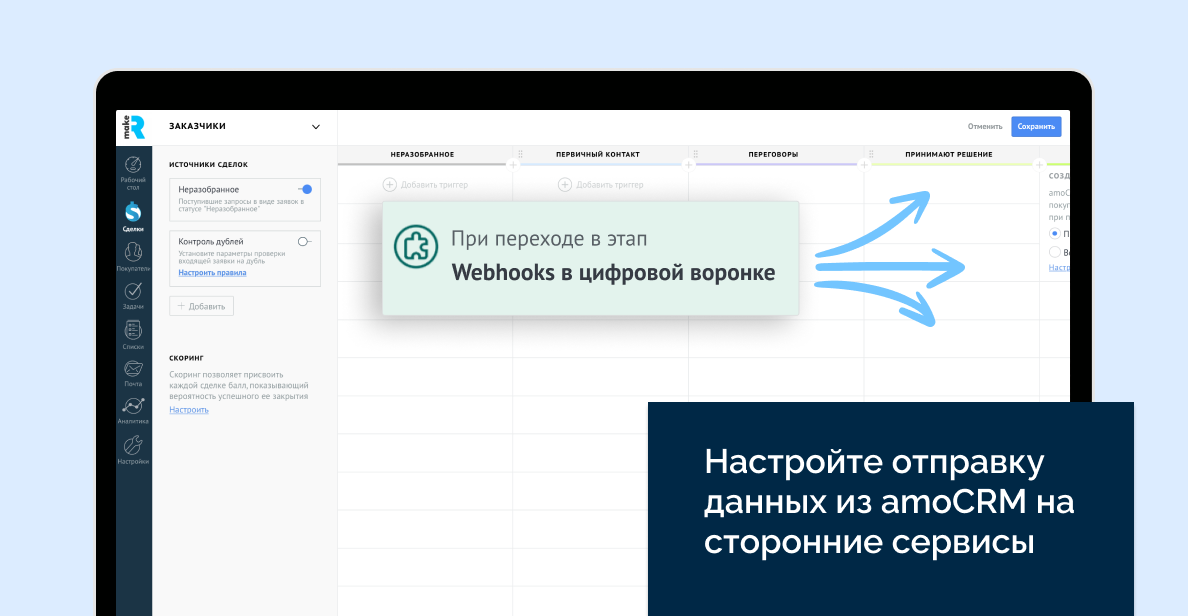This screenshot has height=616, width=1188.
Task: Open the Настроить link under Скоринг
Action: click(x=189, y=410)
